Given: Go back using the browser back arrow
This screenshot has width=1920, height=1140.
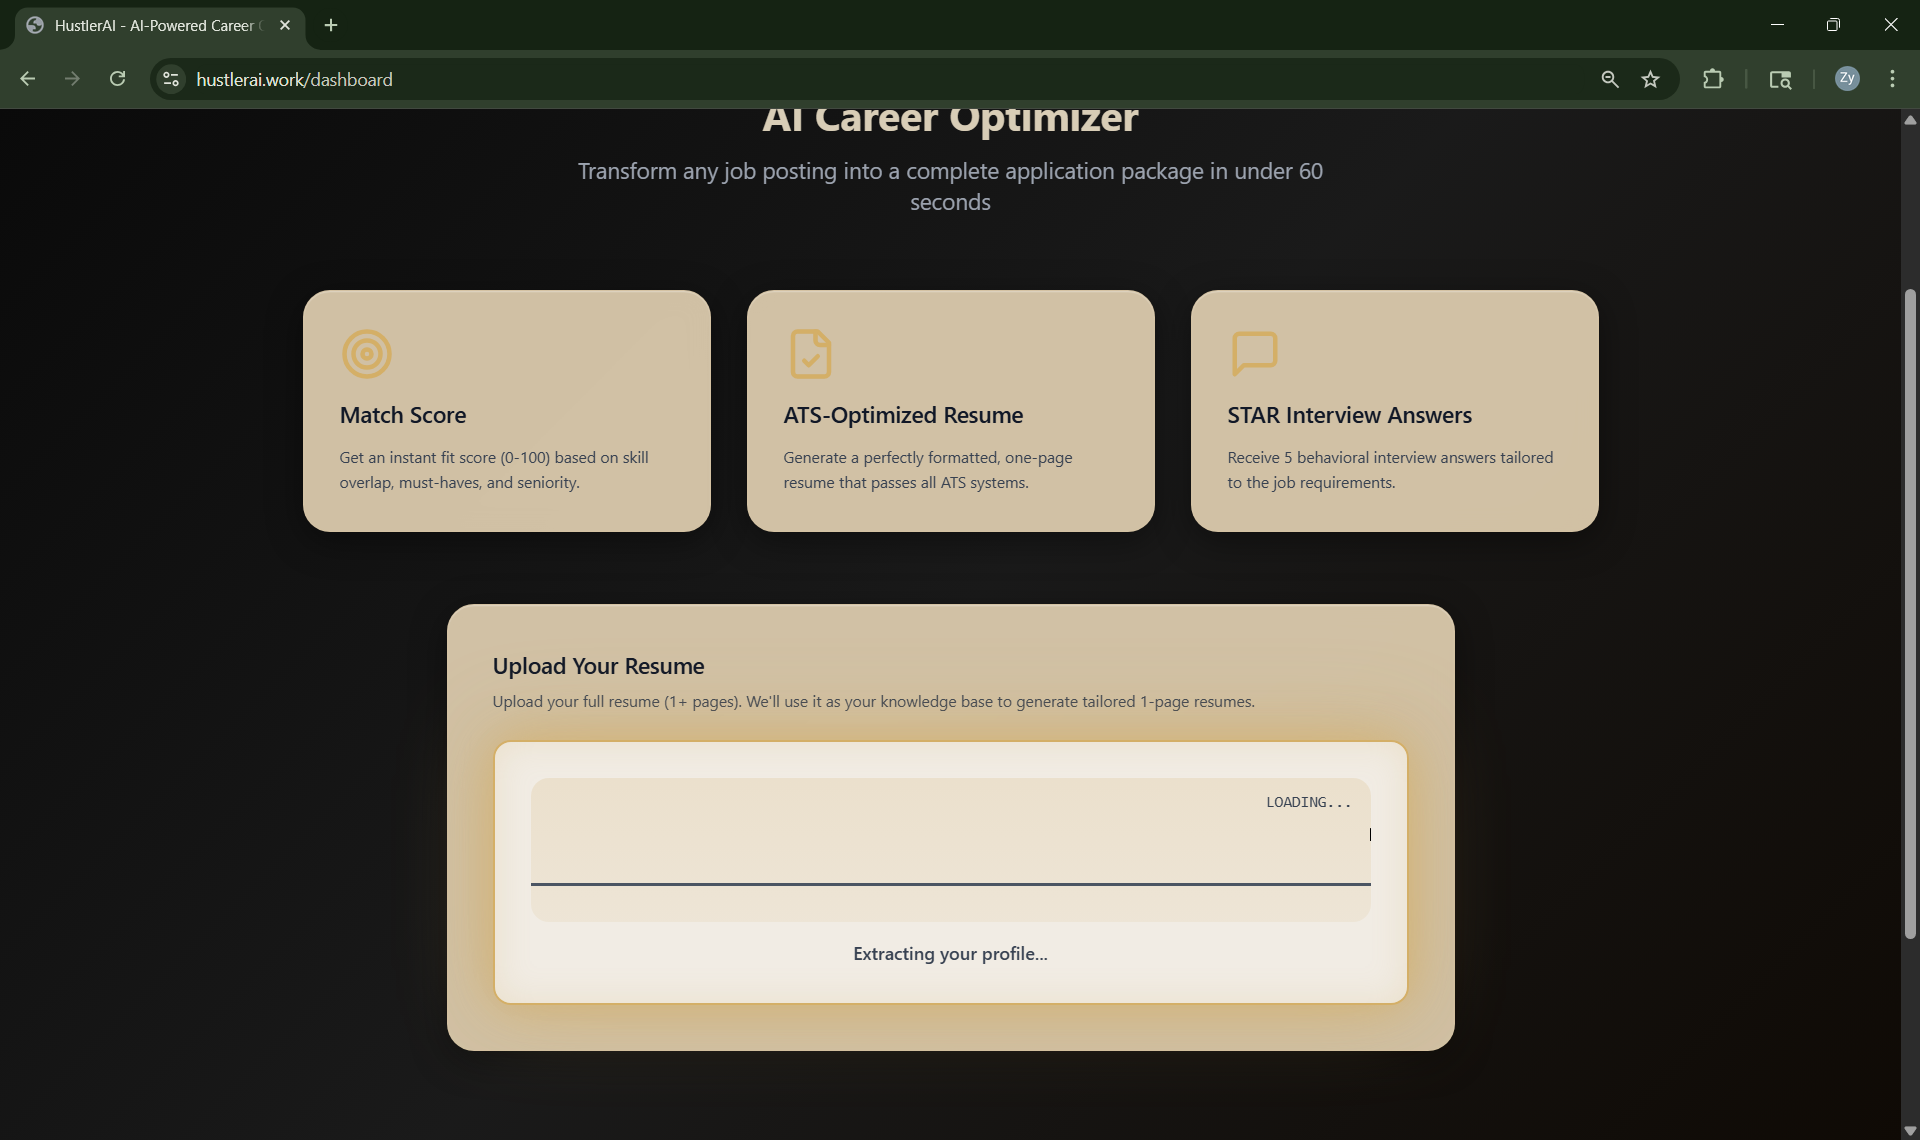Looking at the screenshot, I should 28,79.
